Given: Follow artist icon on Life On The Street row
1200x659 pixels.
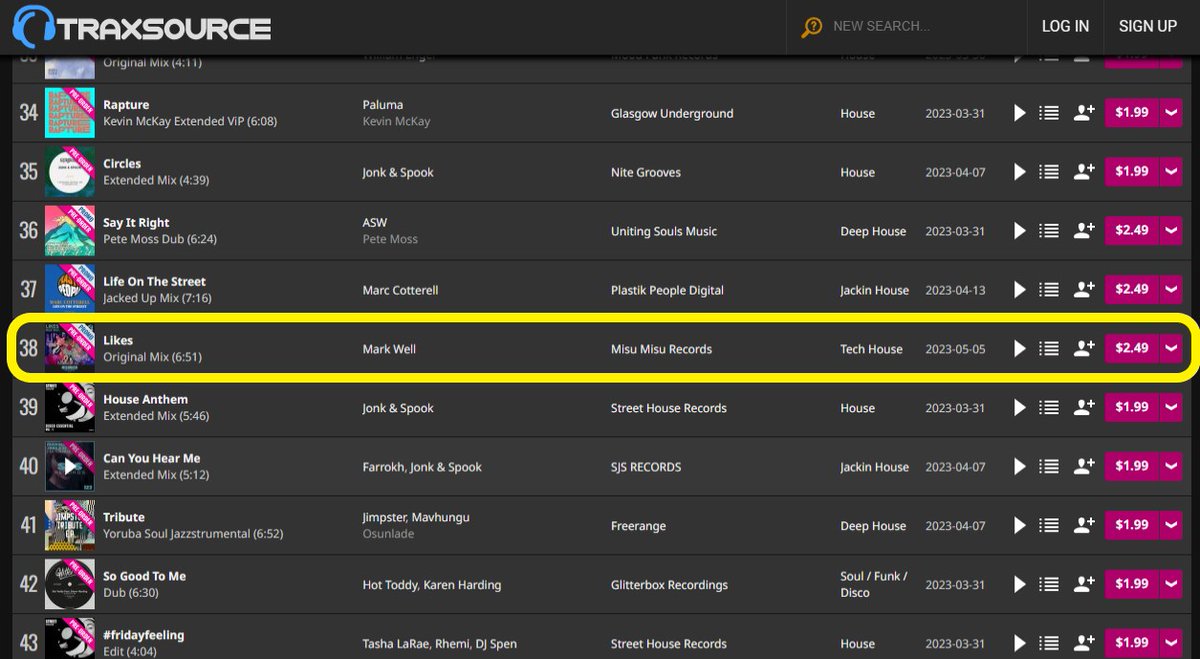Looking at the screenshot, I should 1084,290.
